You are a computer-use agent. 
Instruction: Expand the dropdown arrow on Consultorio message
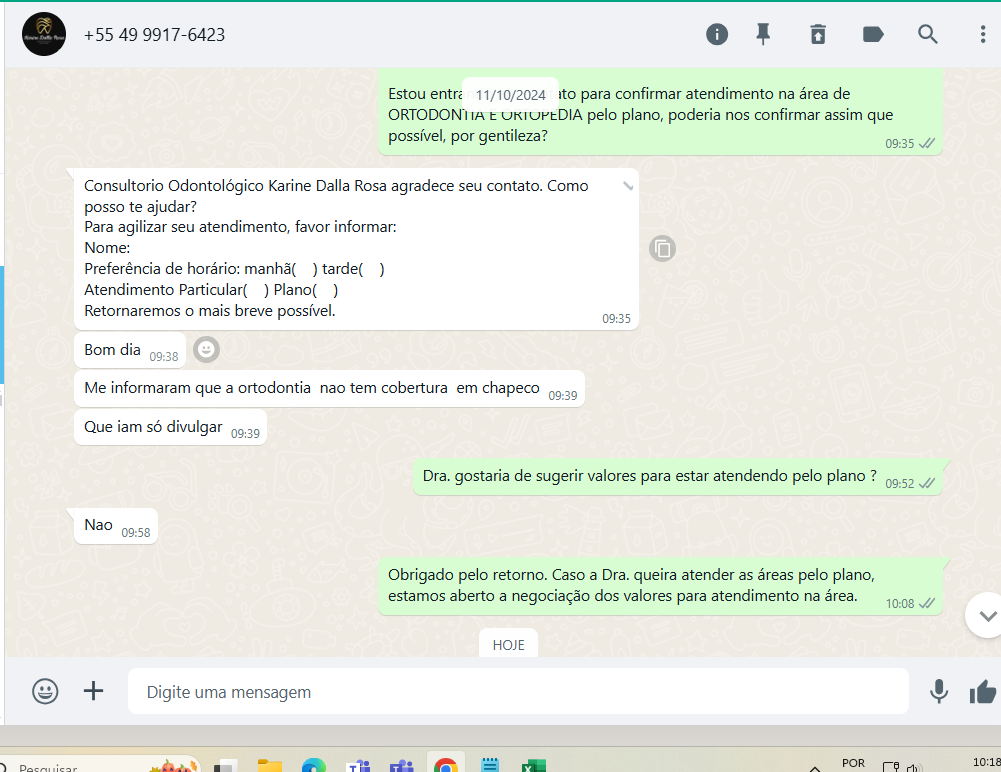(x=627, y=185)
